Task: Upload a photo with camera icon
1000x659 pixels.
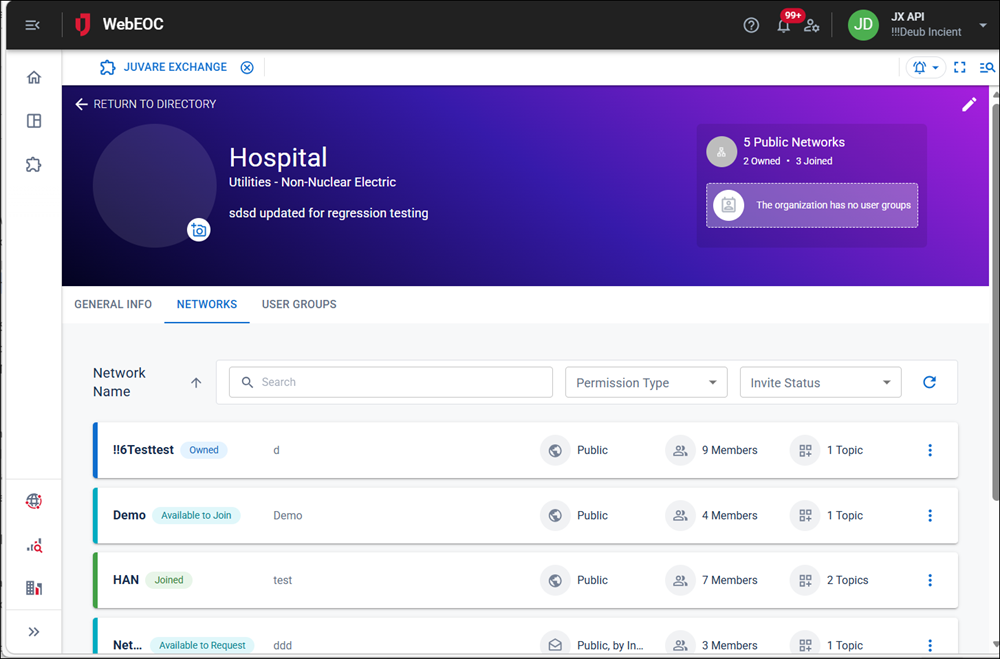Action: 199,230
